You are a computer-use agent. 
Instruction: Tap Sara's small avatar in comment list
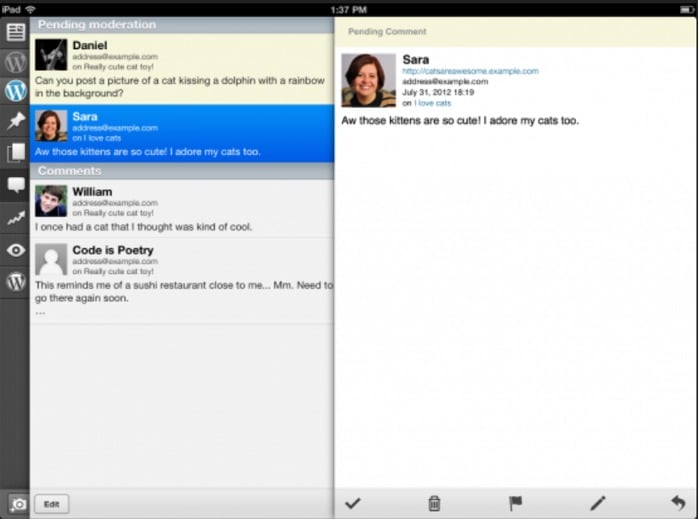[x=51, y=126]
